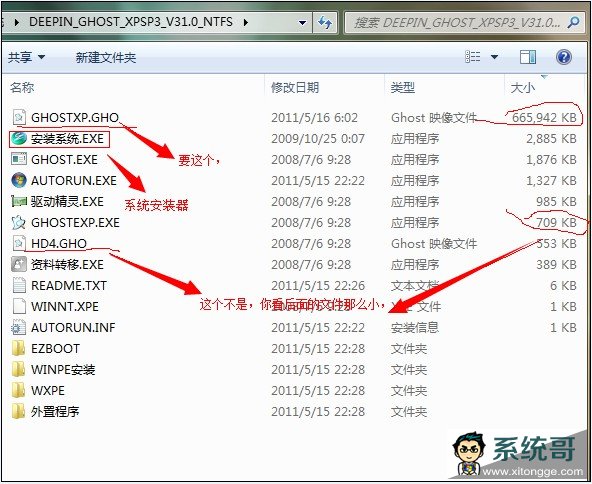
Task: Click the GHOSTEXP.EXE icon
Action: [19, 222]
